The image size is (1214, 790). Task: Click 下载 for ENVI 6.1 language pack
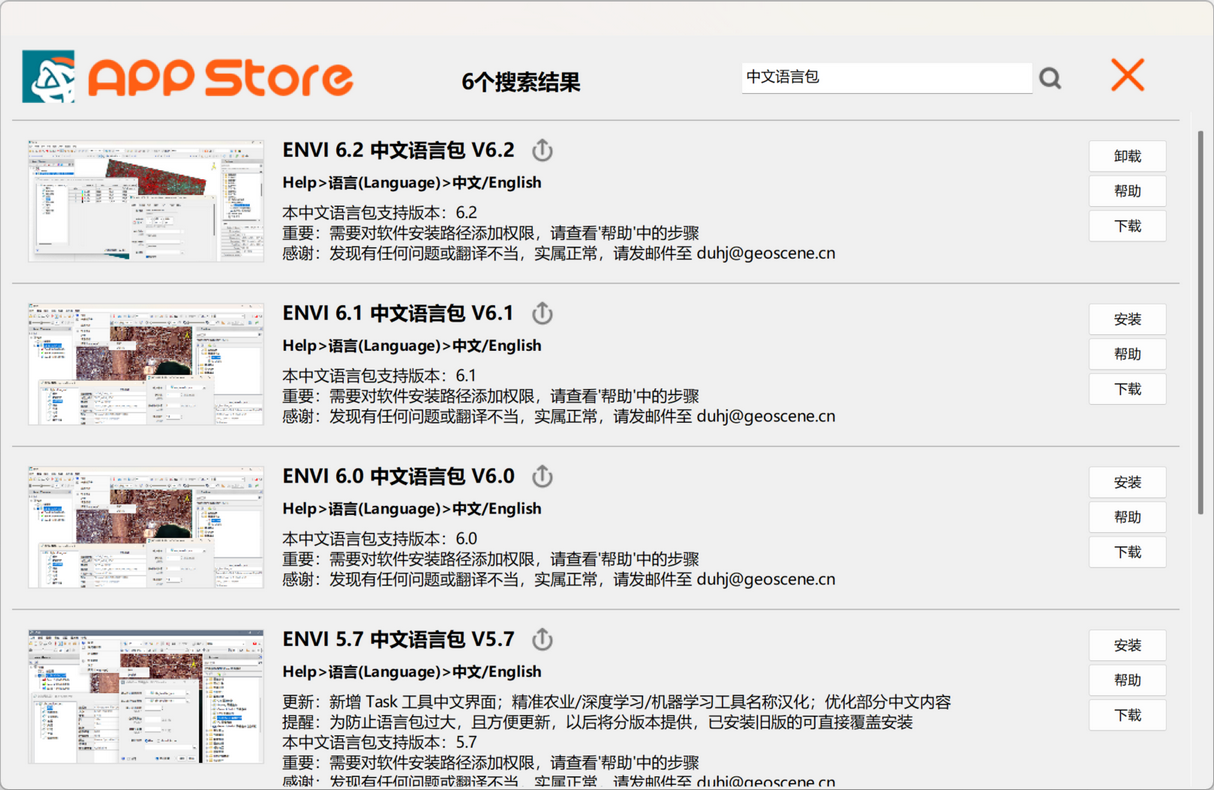coord(1127,389)
